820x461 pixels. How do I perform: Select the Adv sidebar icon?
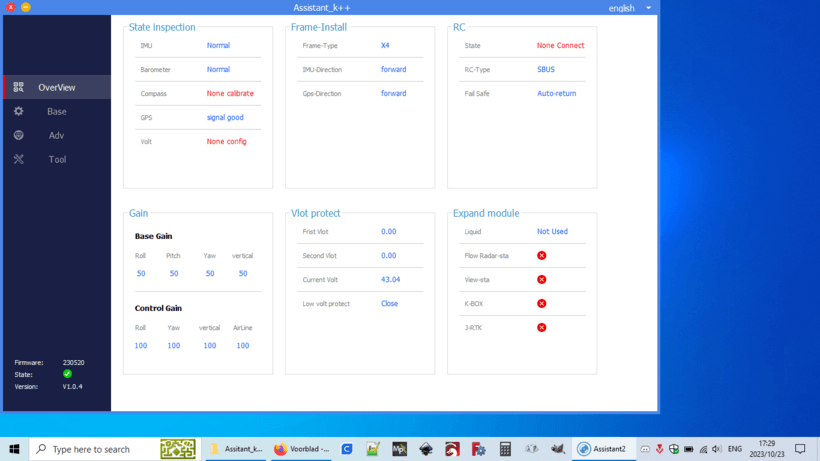(18, 136)
